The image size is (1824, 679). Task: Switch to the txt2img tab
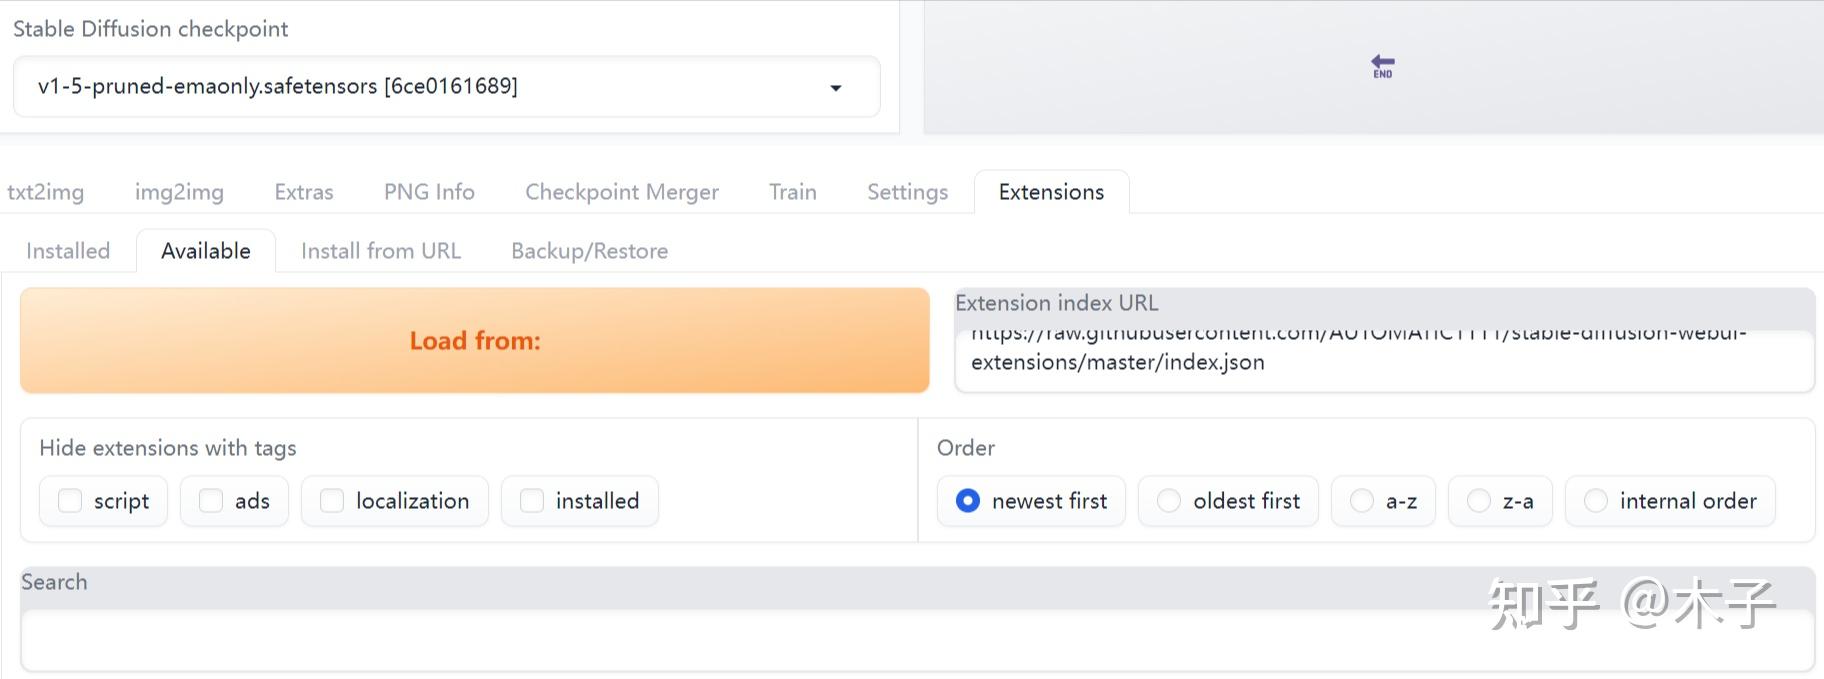46,192
